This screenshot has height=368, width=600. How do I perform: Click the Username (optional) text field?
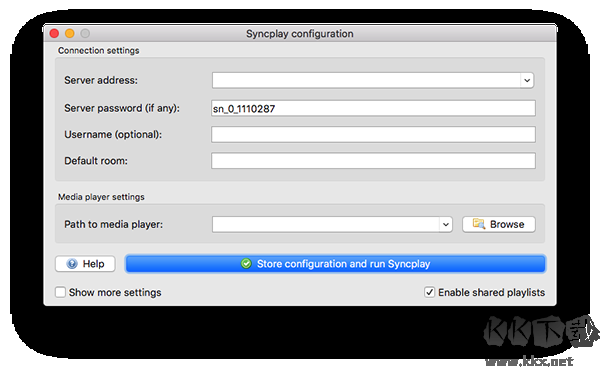pyautogui.click(x=373, y=135)
